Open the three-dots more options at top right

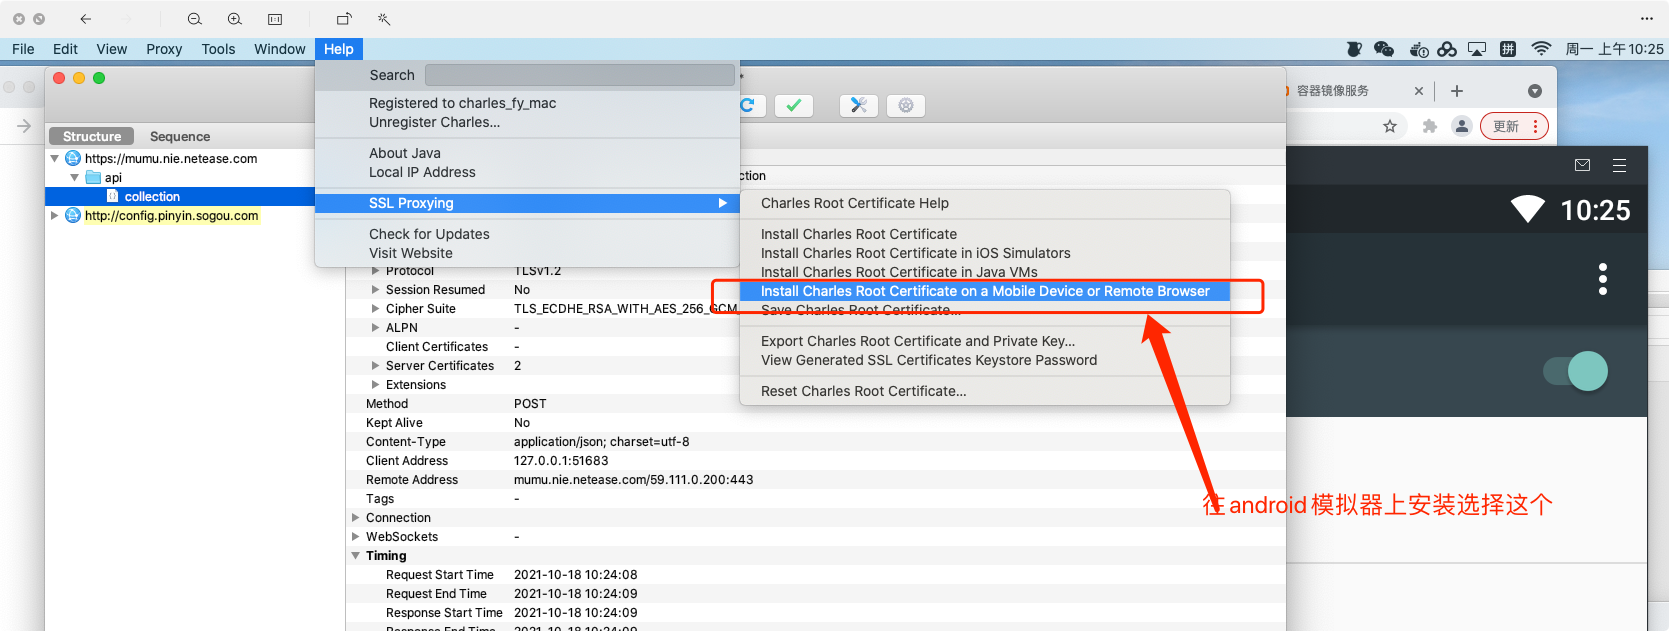point(1647,19)
